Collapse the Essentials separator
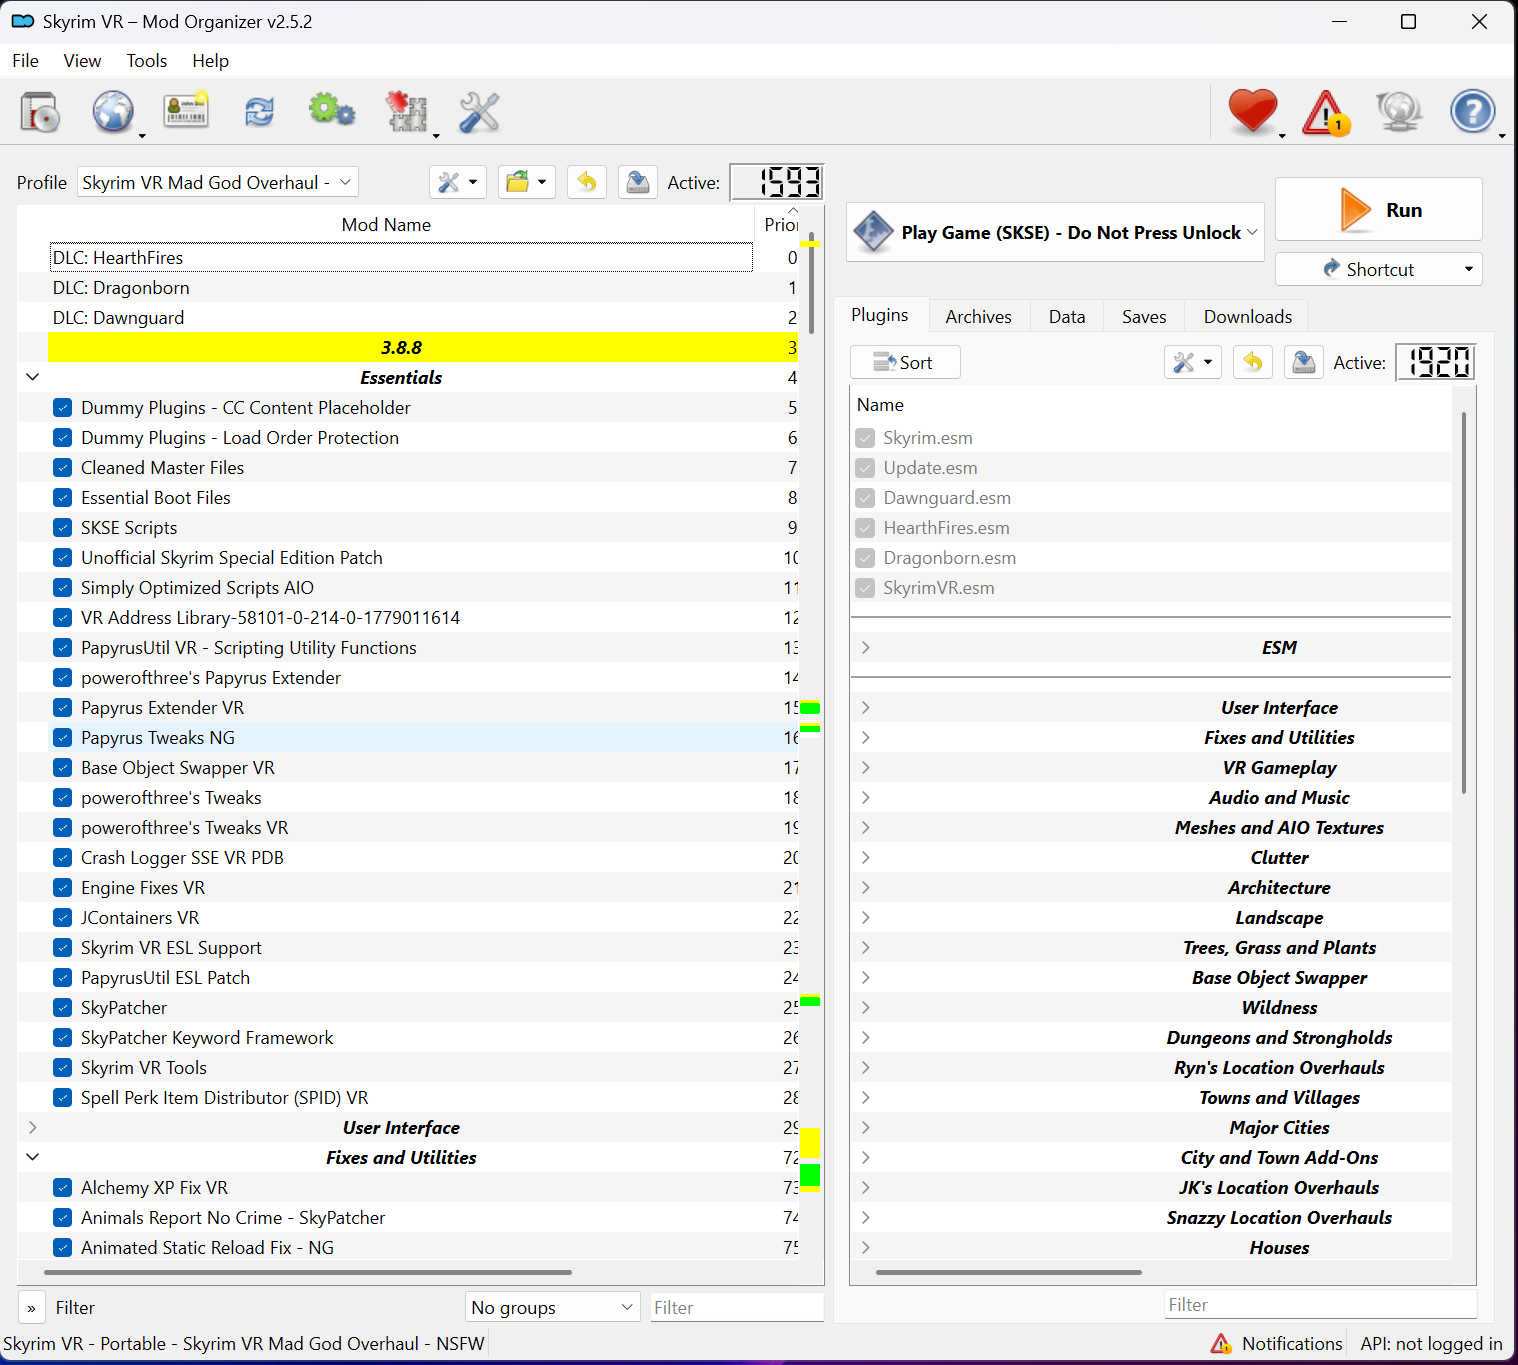Screen dimensions: 1518x1365 tap(32, 377)
